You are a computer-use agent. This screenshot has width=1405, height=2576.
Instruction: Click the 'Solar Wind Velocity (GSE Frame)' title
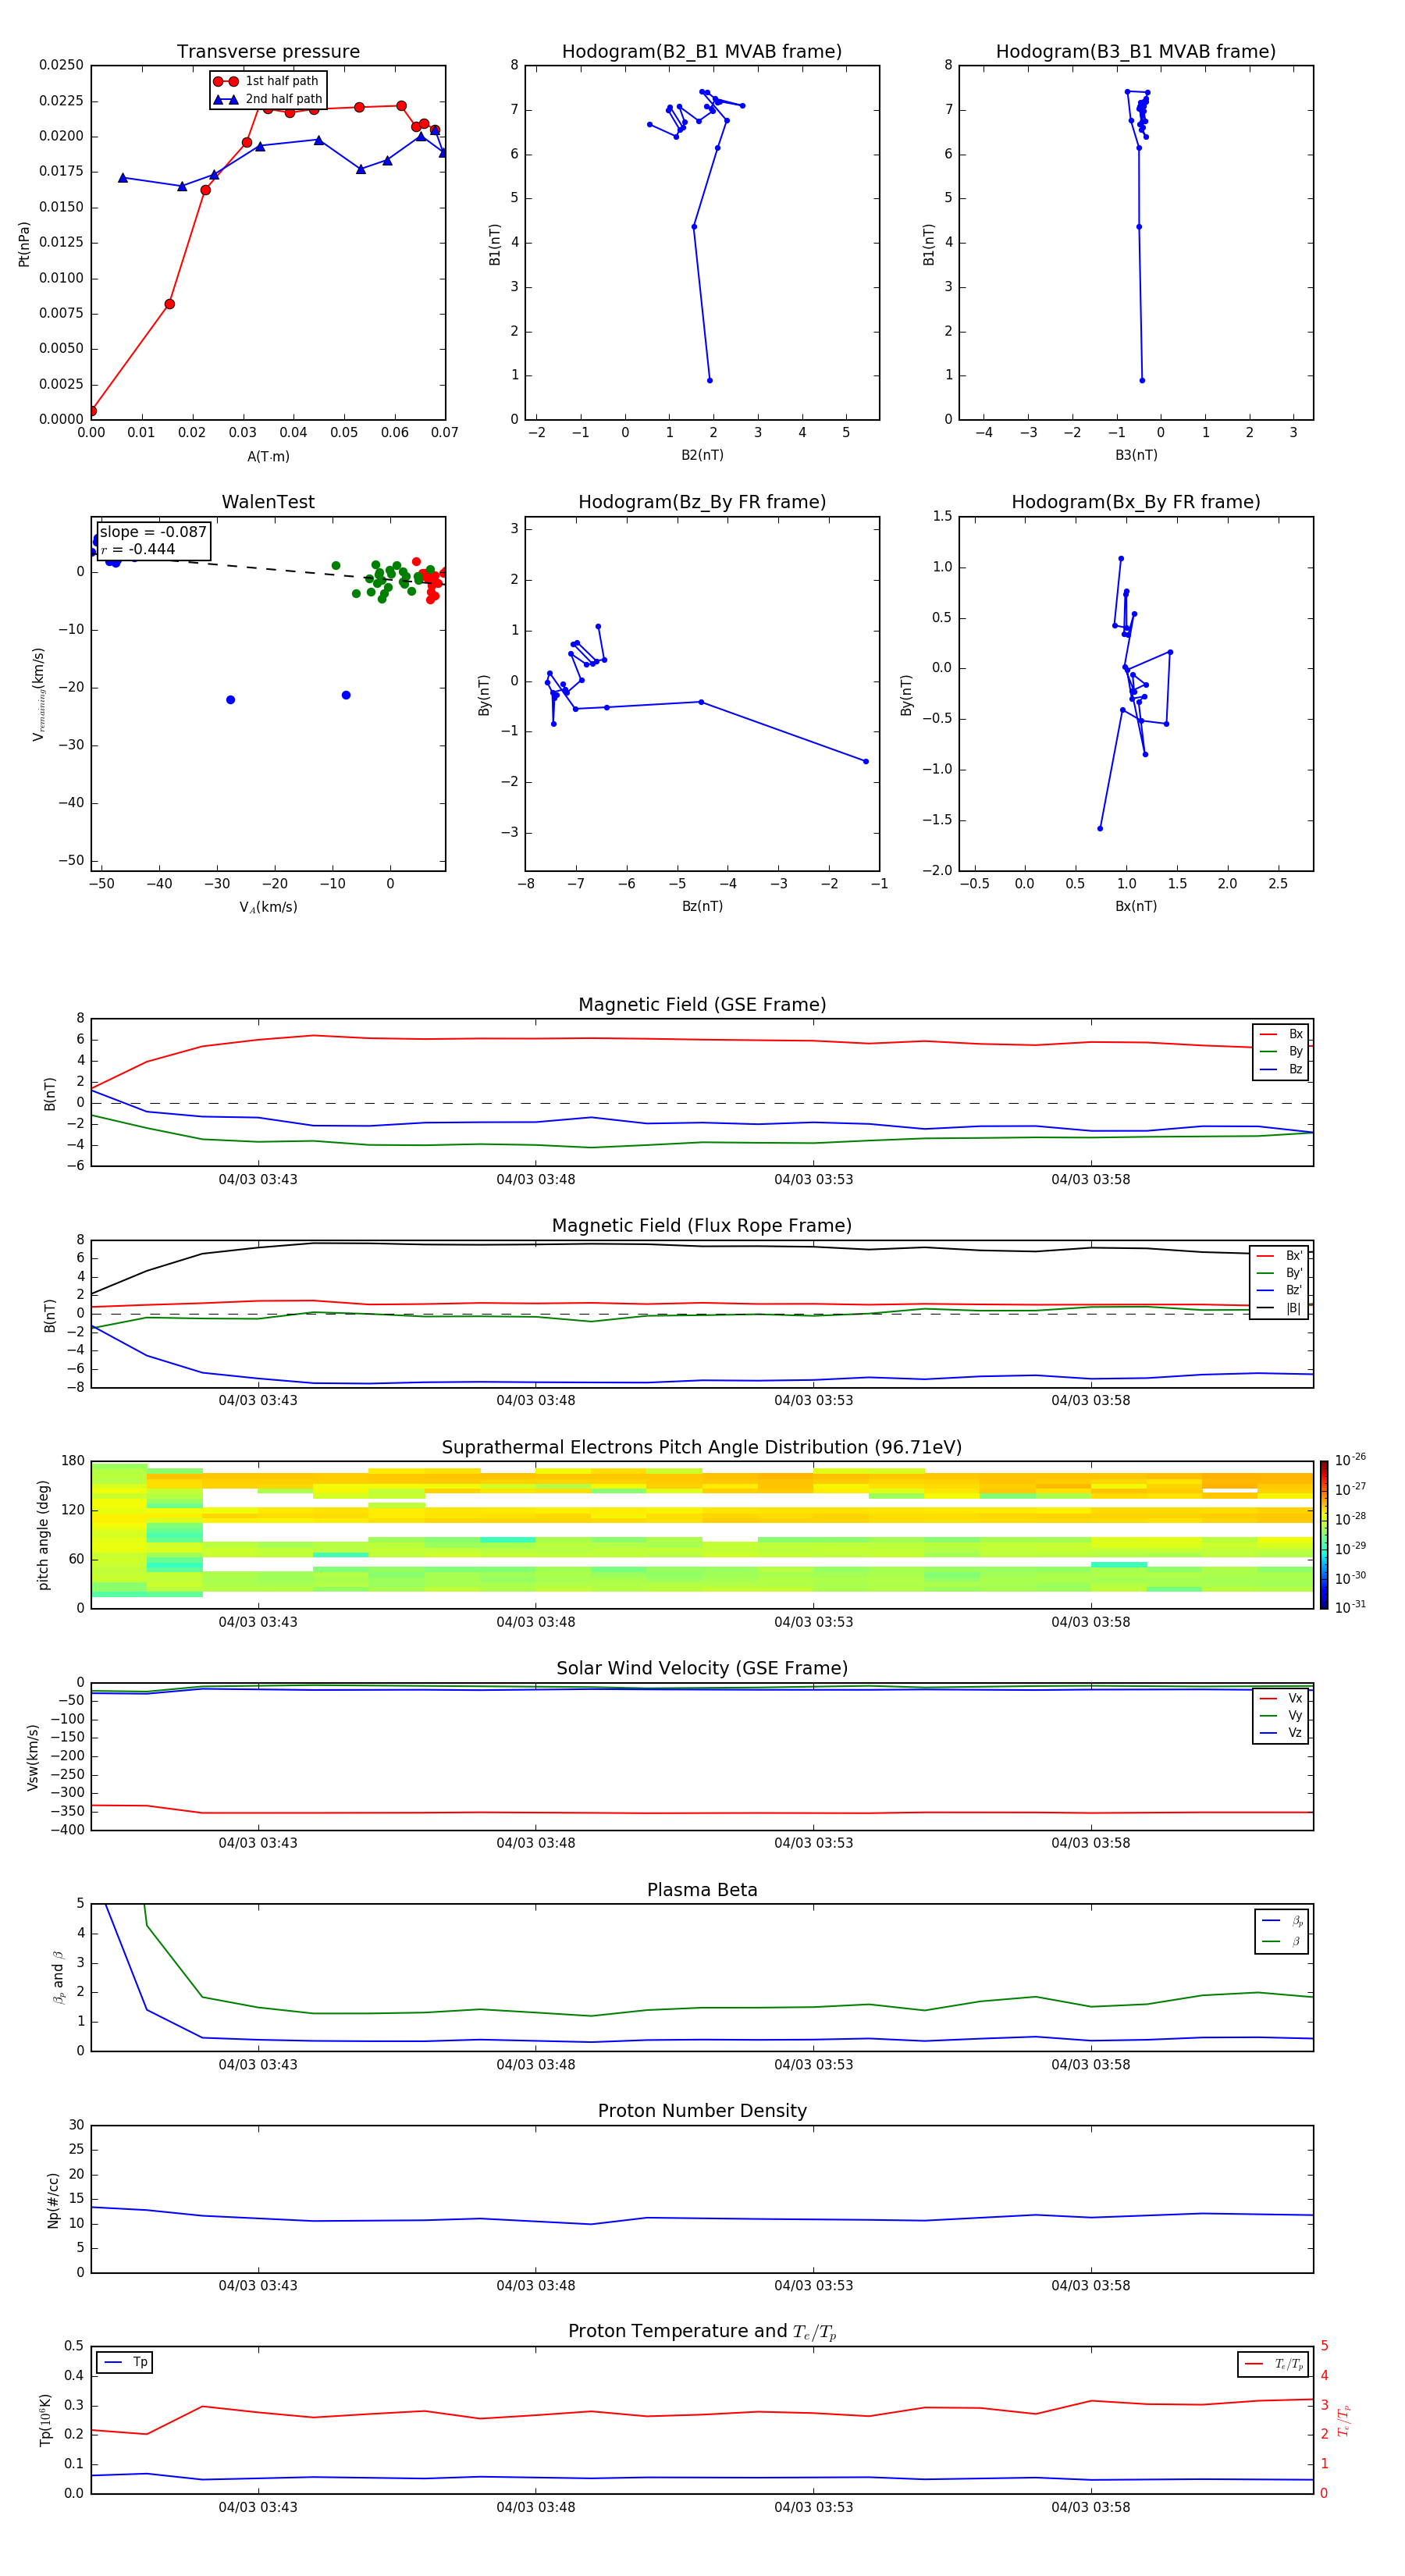(x=702, y=1668)
